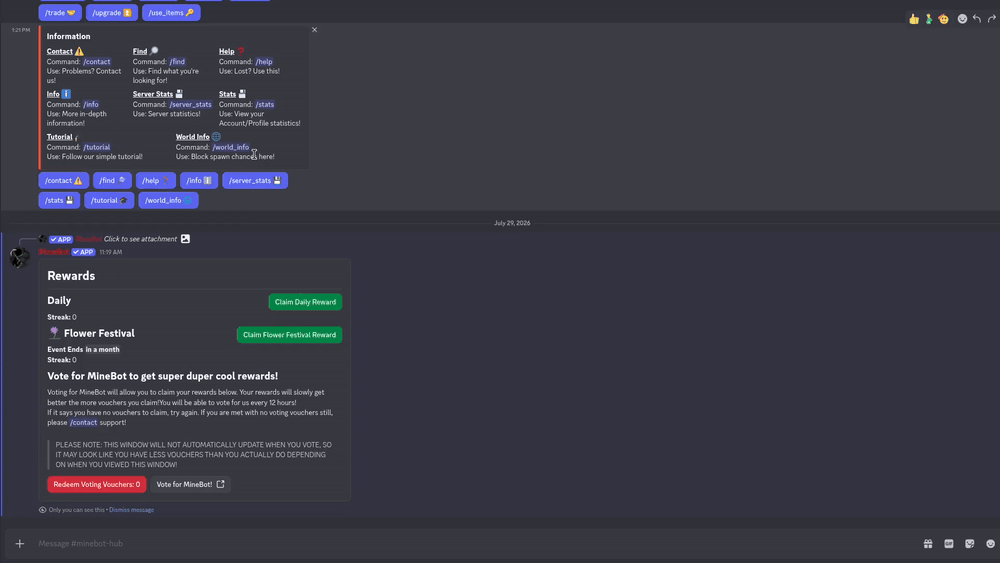Open the gift icon in message bar

pos(928,544)
